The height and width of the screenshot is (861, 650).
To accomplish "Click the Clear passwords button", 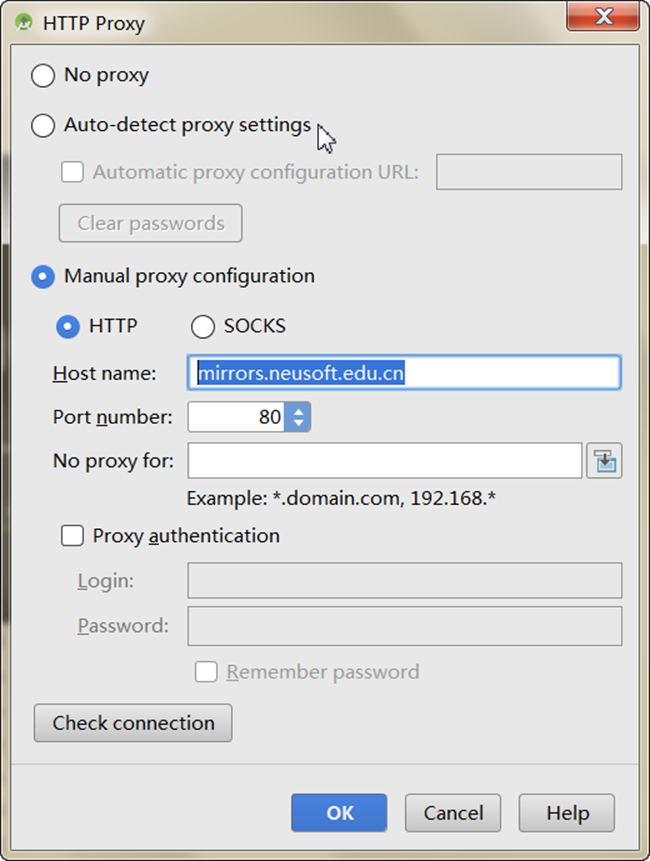I will 150,223.
